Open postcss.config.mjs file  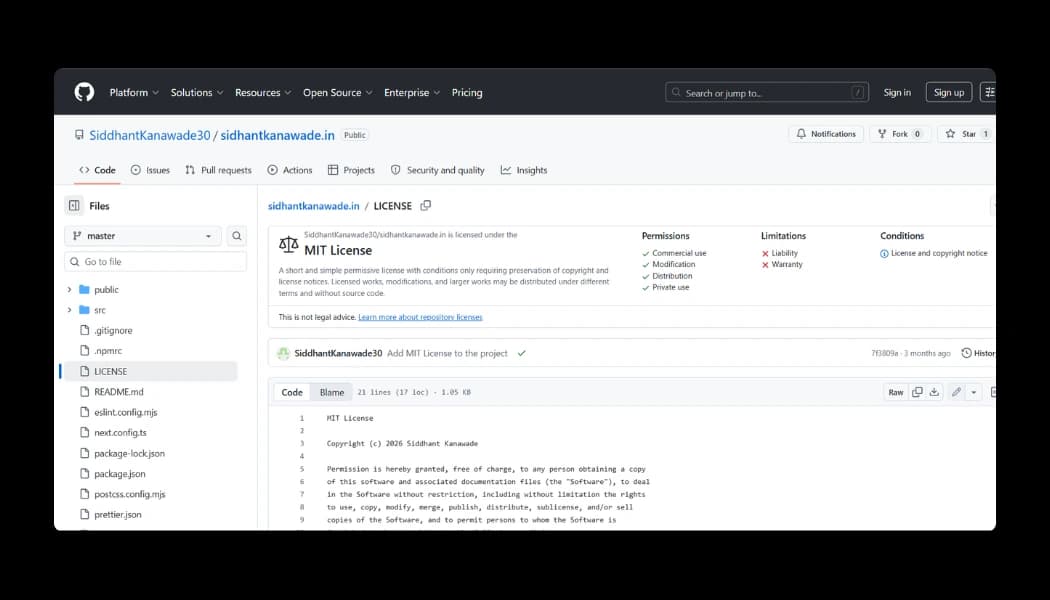(129, 494)
